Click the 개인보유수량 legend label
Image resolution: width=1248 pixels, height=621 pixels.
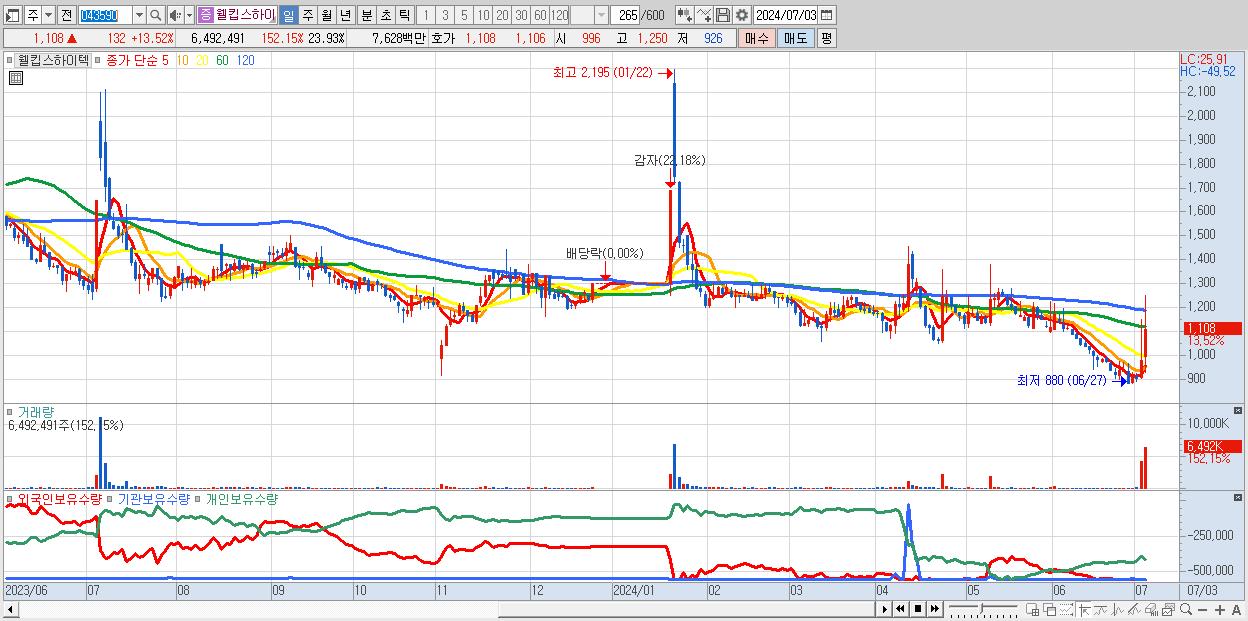242,498
